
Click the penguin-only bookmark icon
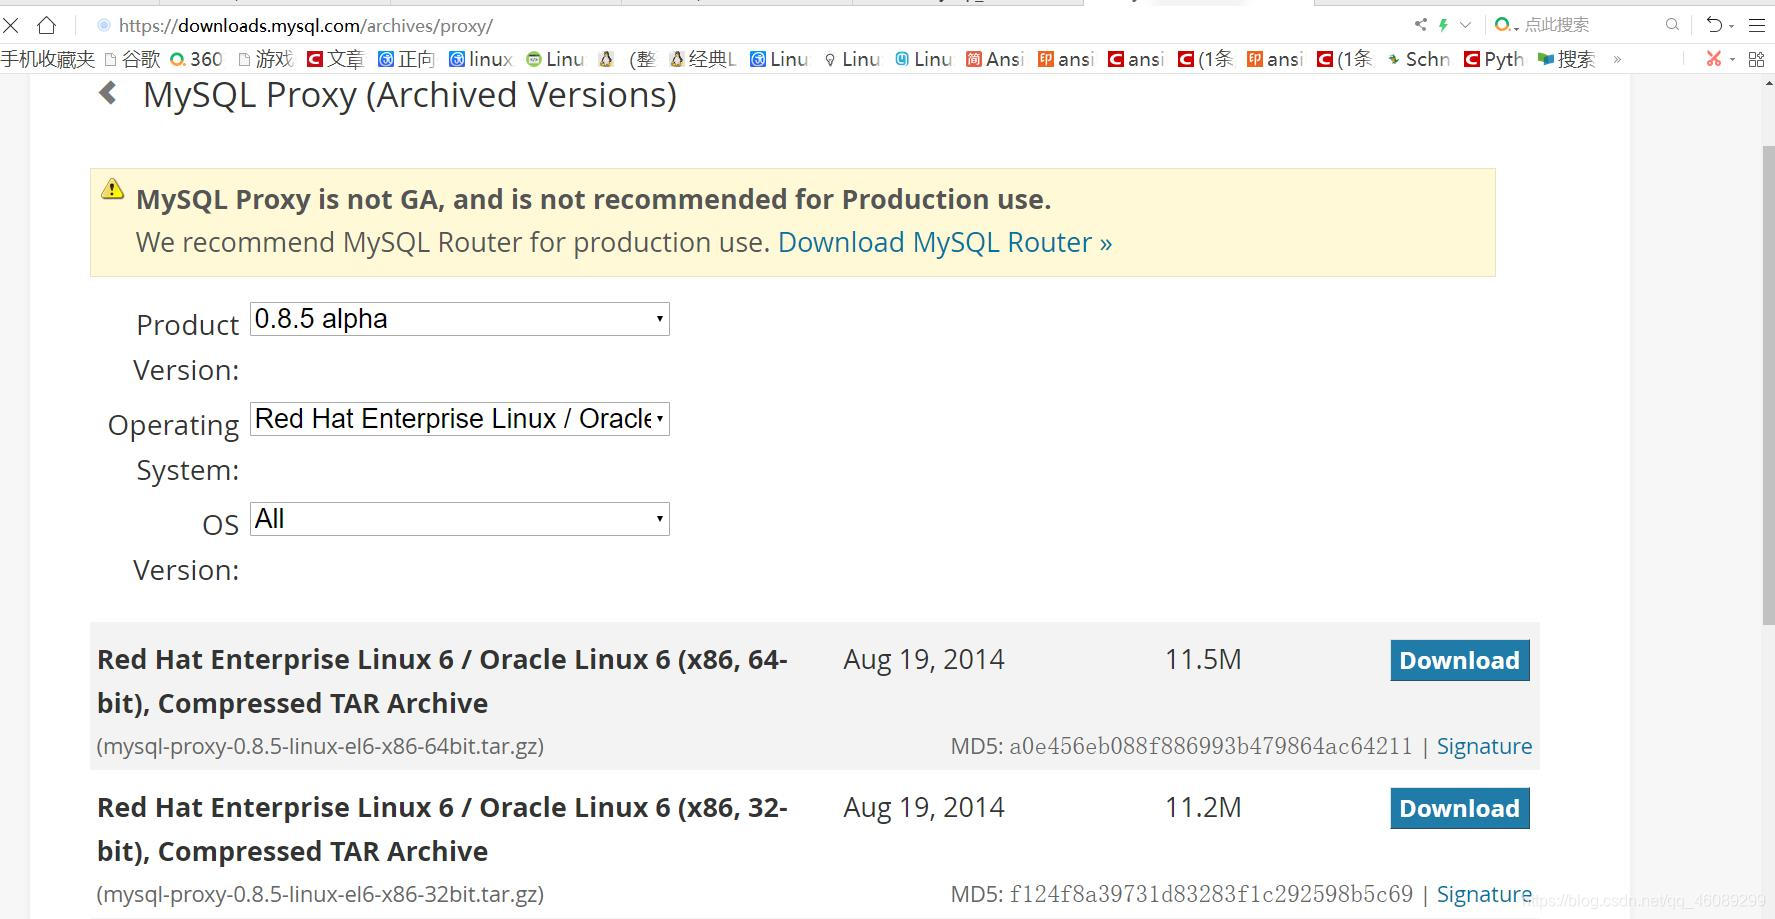605,59
